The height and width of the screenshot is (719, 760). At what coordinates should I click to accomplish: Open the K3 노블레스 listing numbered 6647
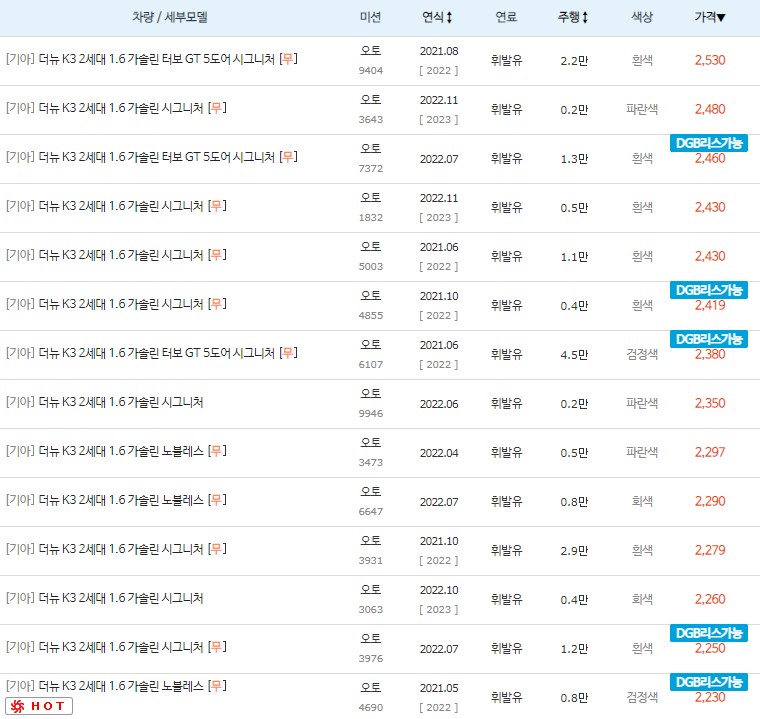pos(116,500)
